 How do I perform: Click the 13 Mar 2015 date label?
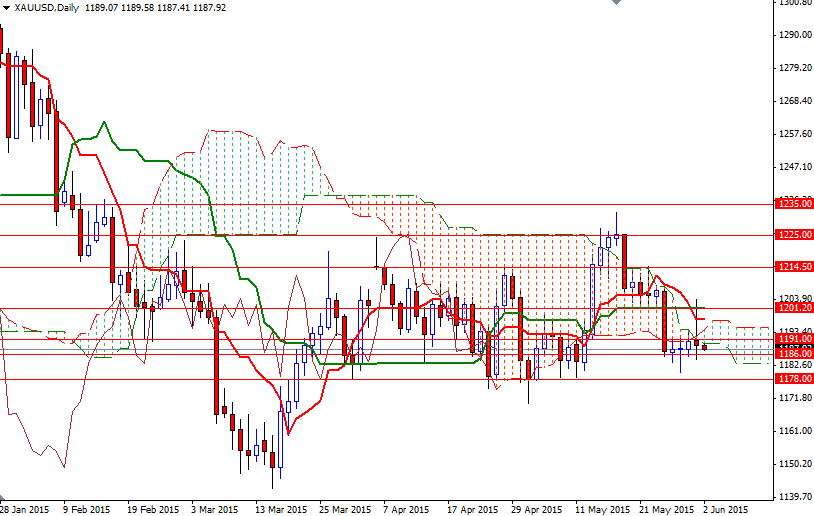[281, 509]
